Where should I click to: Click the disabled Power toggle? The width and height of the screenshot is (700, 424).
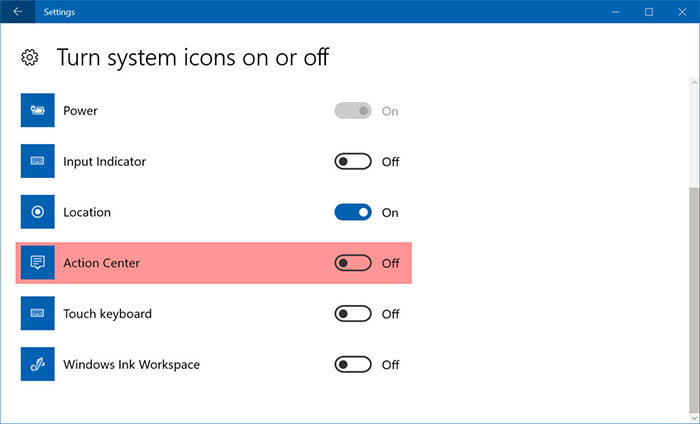tap(353, 111)
